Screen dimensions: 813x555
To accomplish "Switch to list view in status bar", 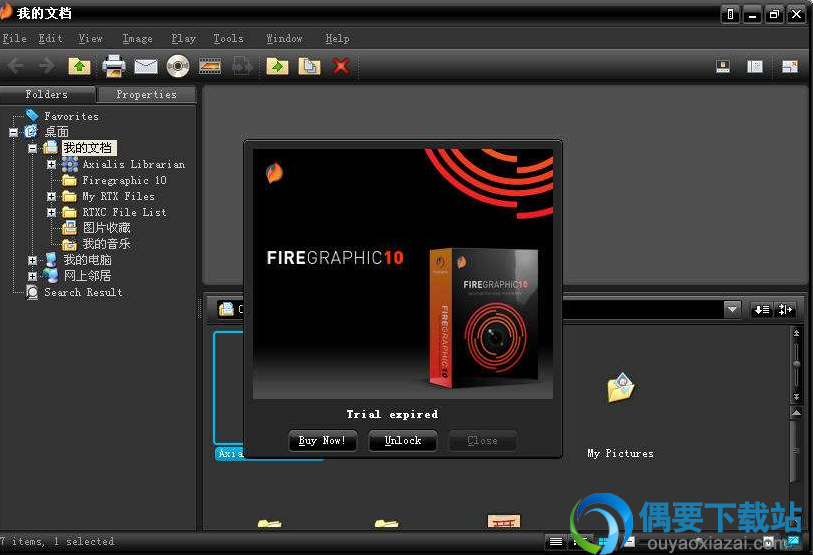I will [x=556, y=542].
